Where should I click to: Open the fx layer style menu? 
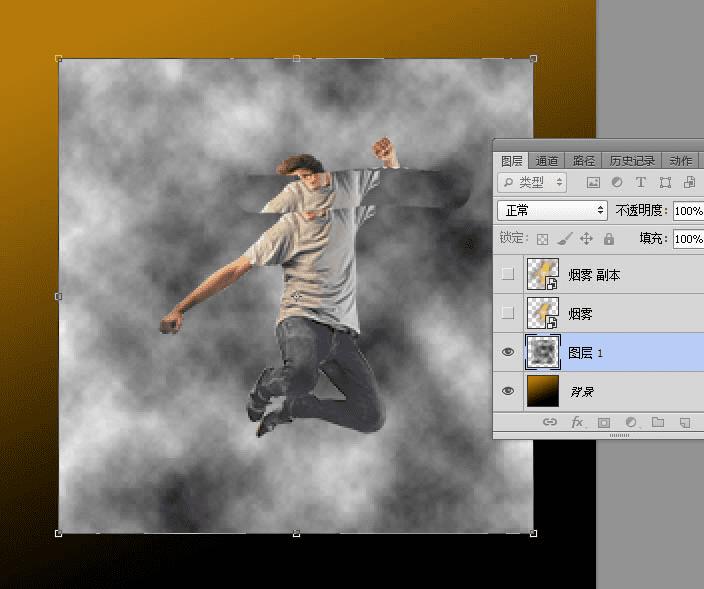point(577,423)
